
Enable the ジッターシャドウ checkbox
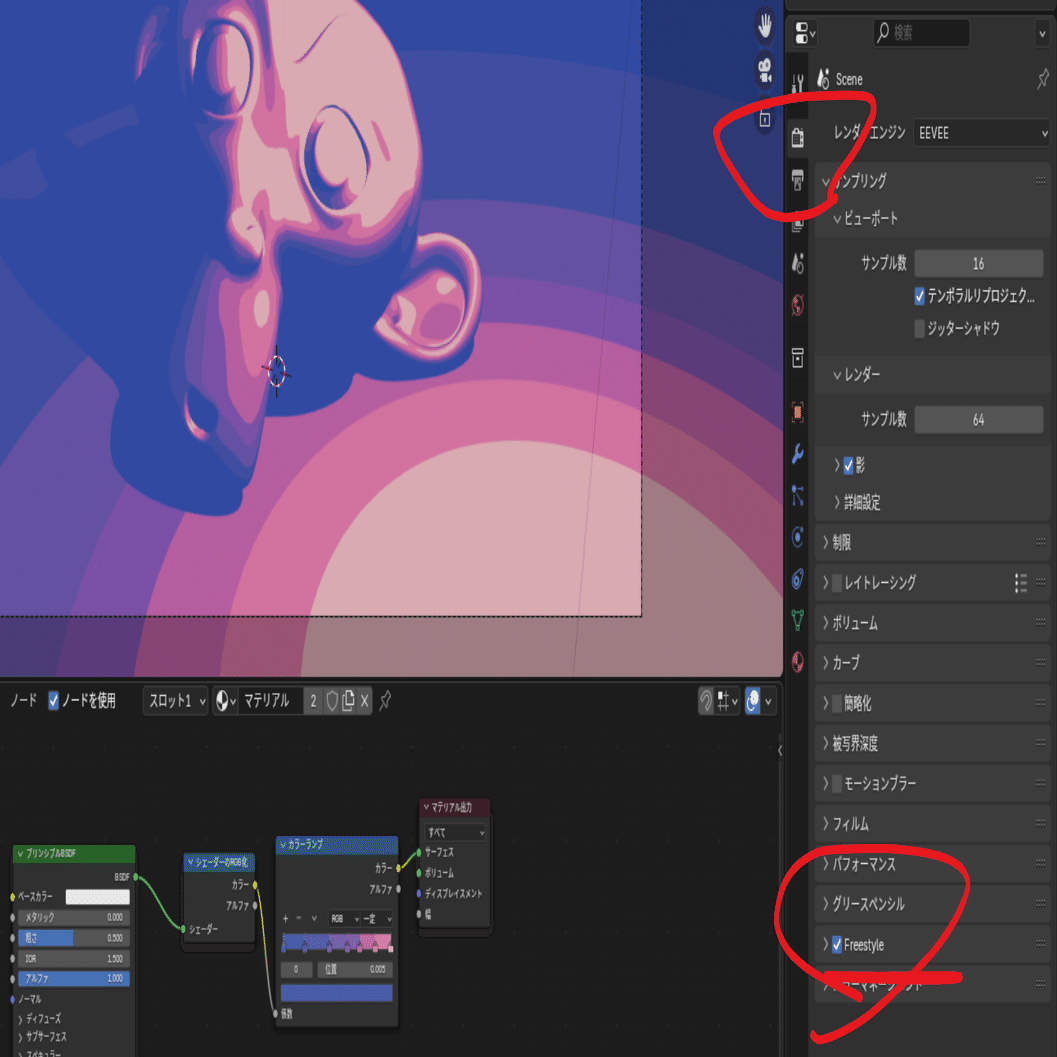click(x=919, y=329)
